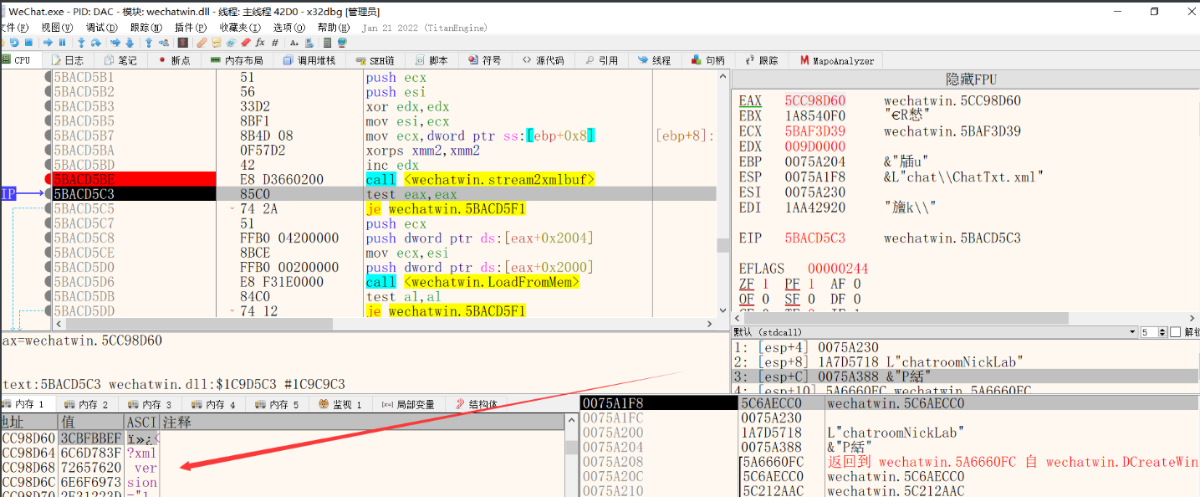Click the 隐藏FPU button
The width and height of the screenshot is (1200, 497).
click(x=965, y=79)
